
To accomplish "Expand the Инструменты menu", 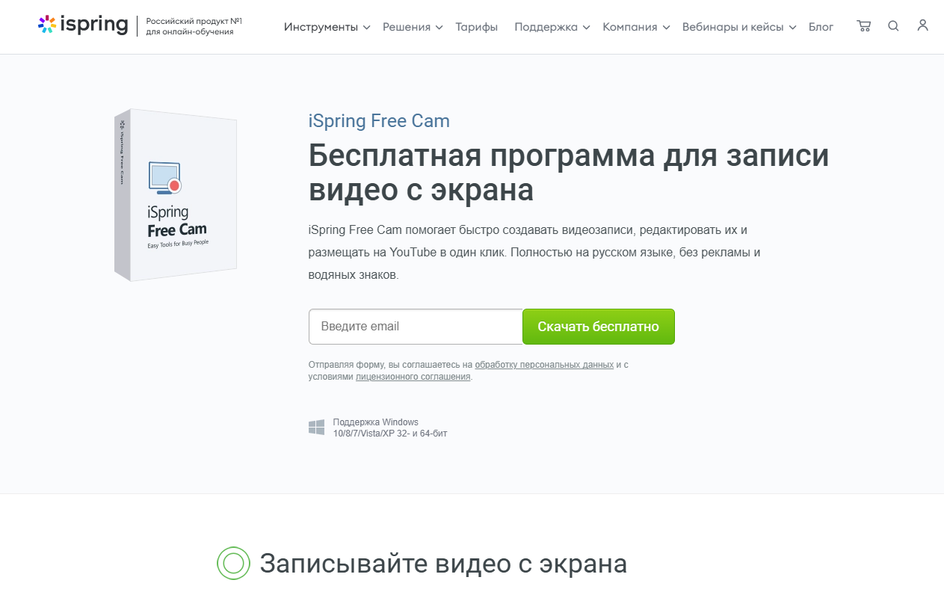I will pyautogui.click(x=327, y=27).
